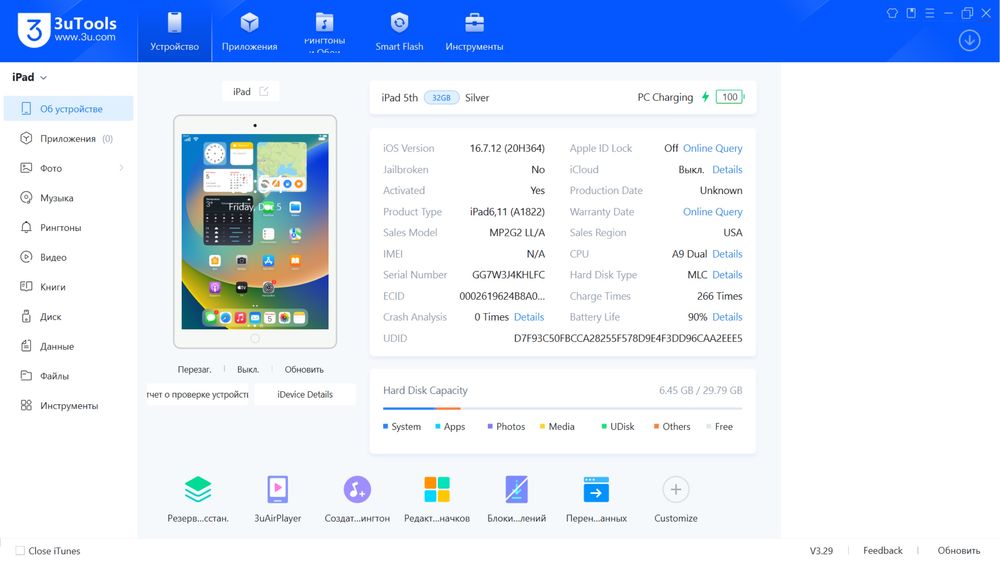Open the Устройство tab in top bar

pyautogui.click(x=174, y=31)
